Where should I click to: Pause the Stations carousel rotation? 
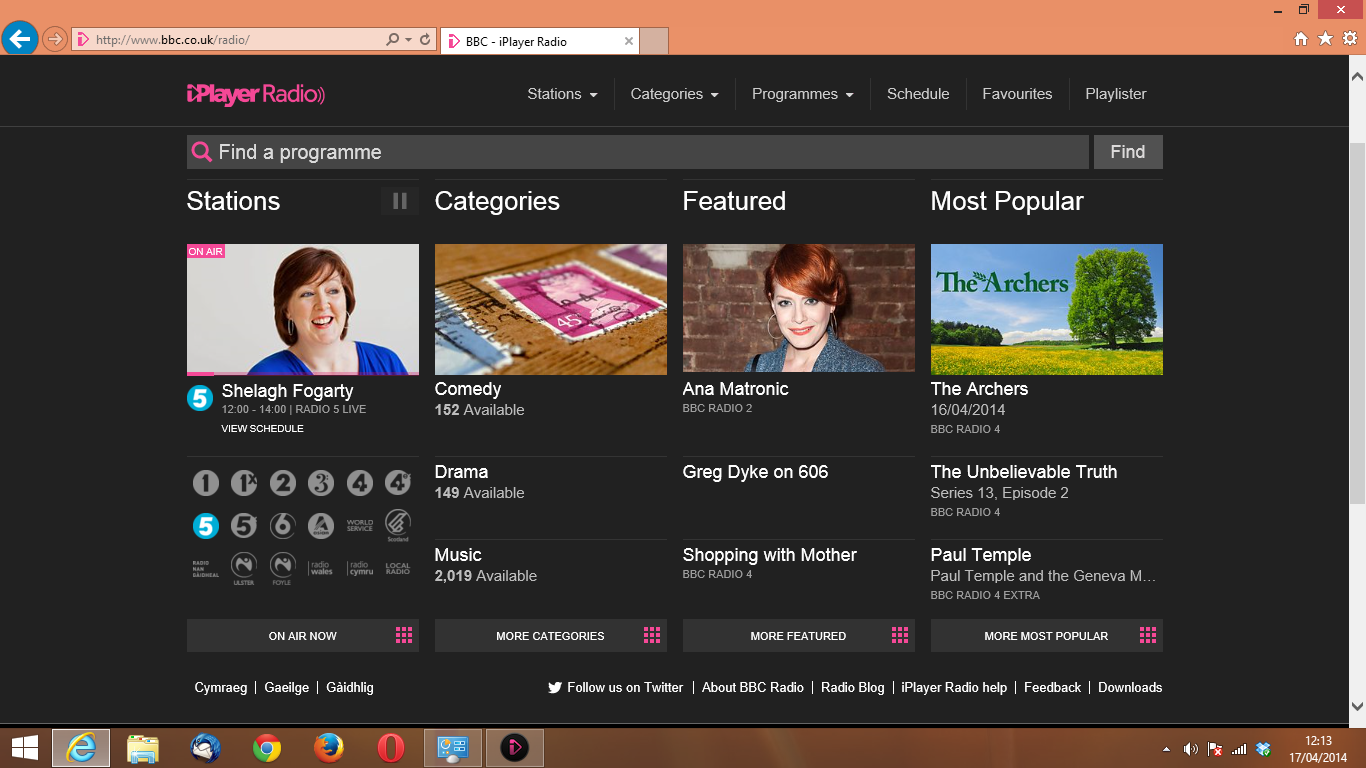coord(399,201)
